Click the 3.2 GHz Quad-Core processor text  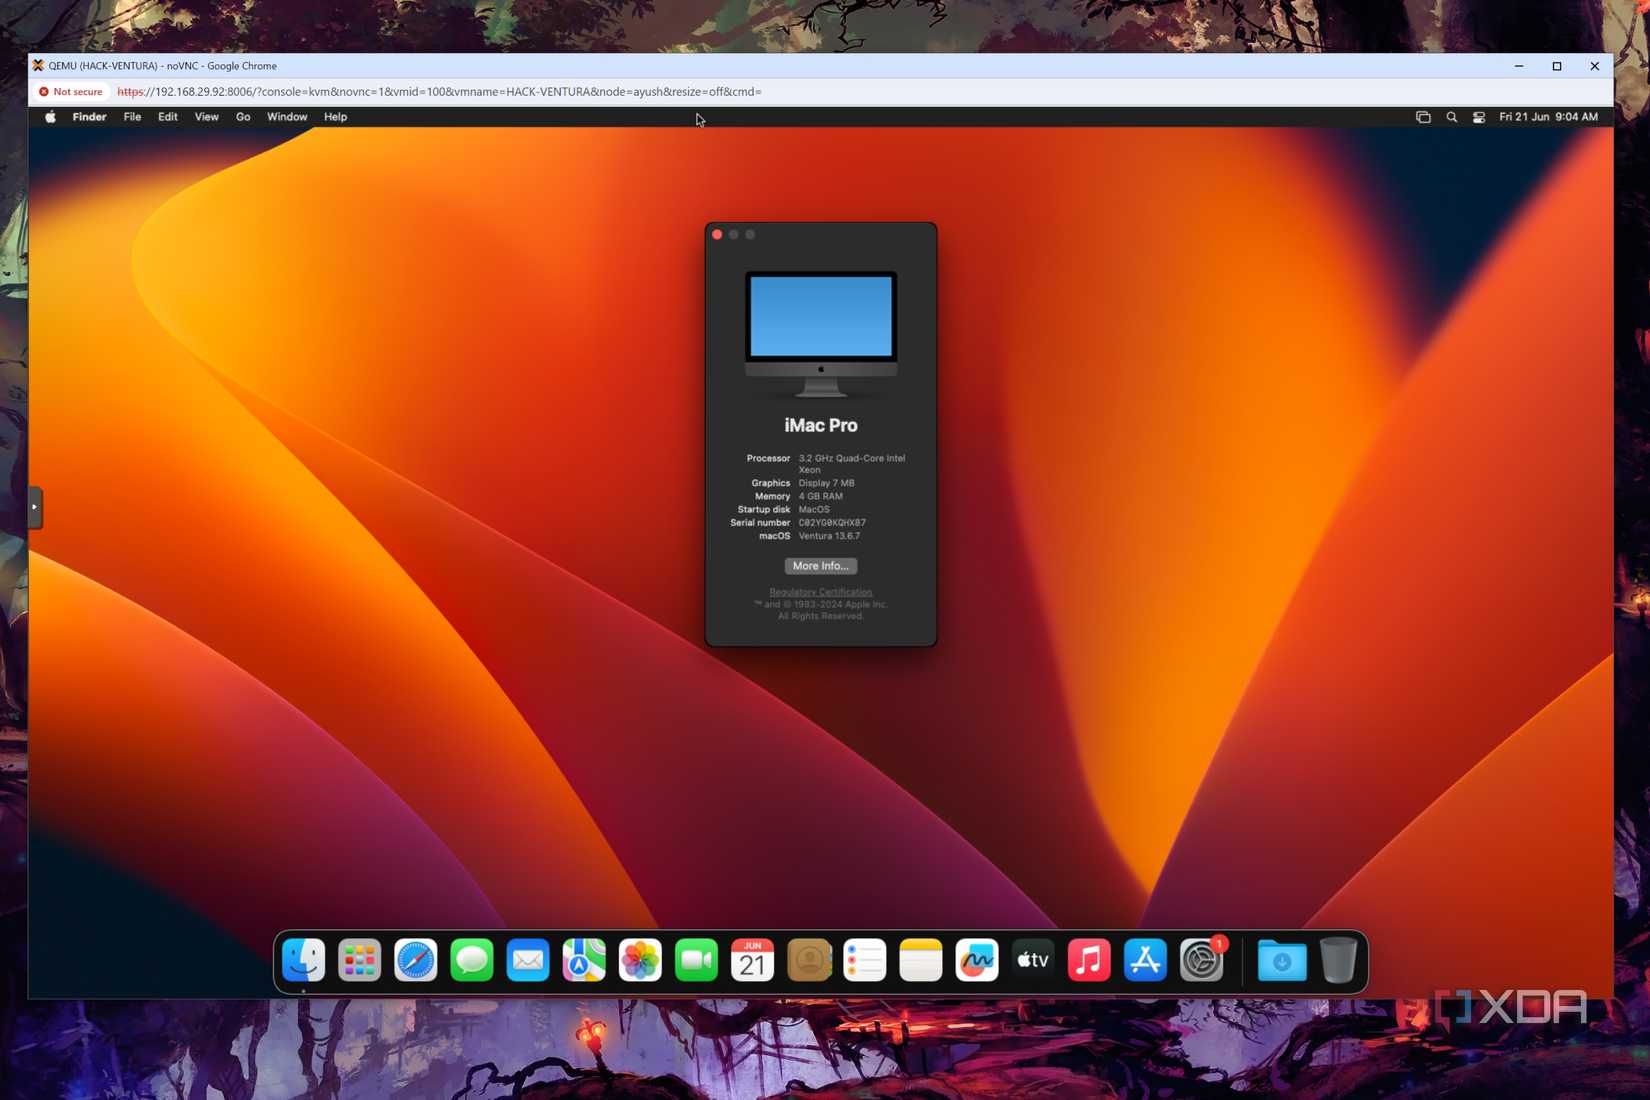[851, 464]
